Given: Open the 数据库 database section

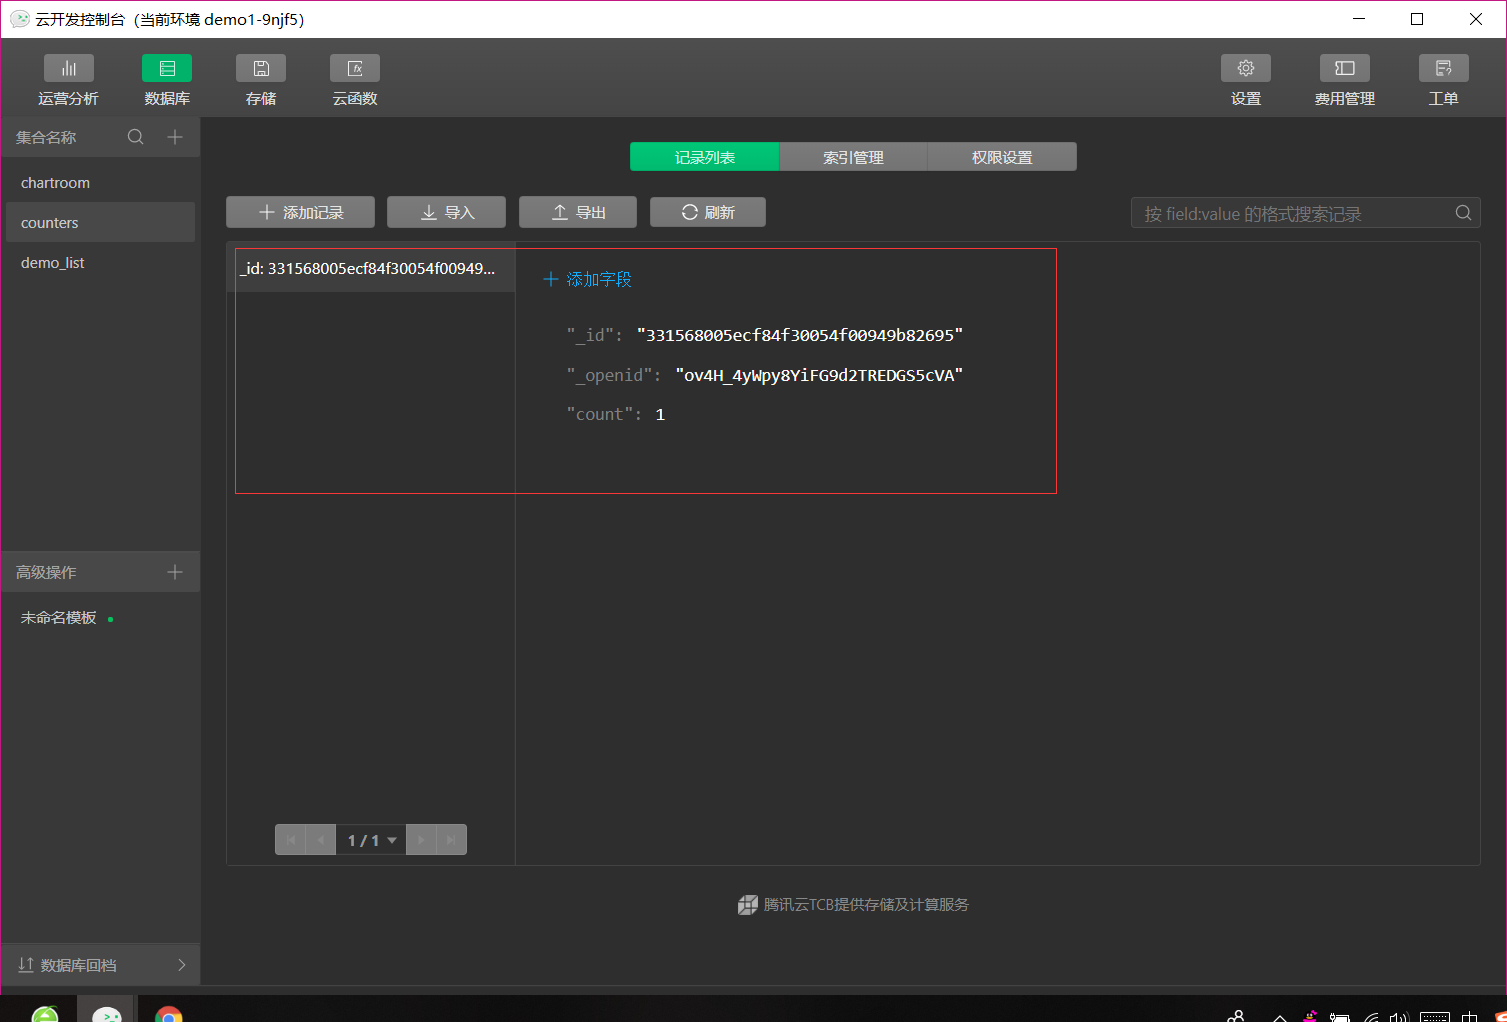Looking at the screenshot, I should pos(167,80).
